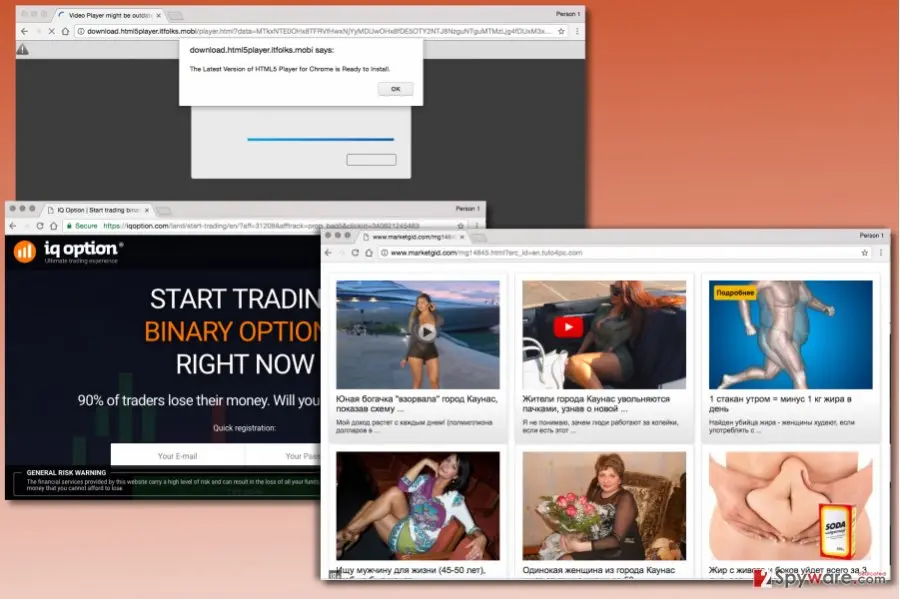The height and width of the screenshot is (599, 900).
Task: Open home page in the Video Player window
Action: [x=65, y=32]
